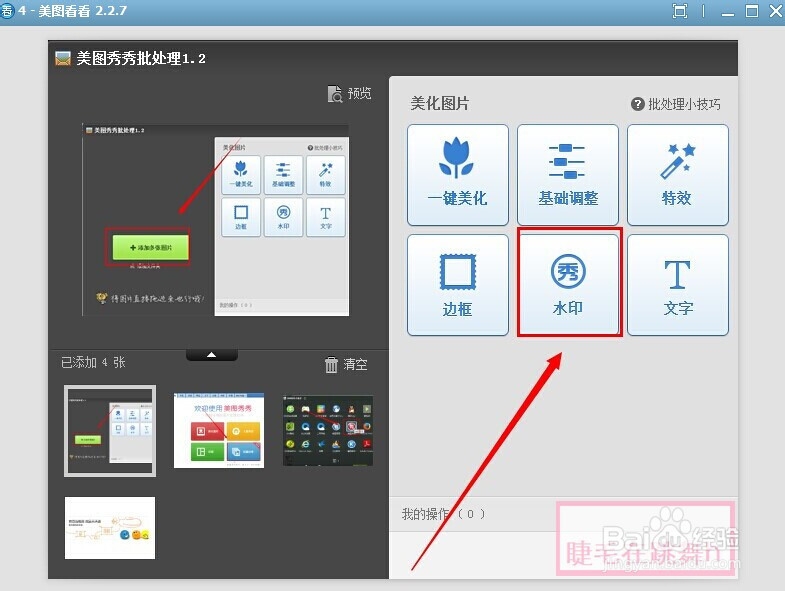The height and width of the screenshot is (591, 785).
Task: Open the 边框 border tool
Action: 458,284
